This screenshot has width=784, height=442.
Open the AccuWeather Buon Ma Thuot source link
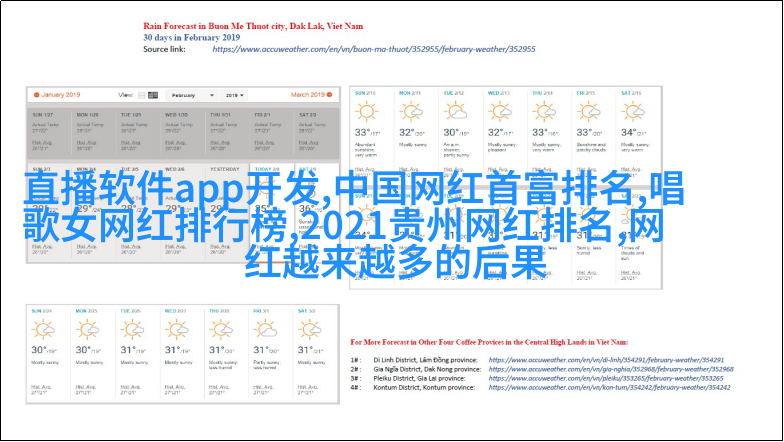click(374, 49)
